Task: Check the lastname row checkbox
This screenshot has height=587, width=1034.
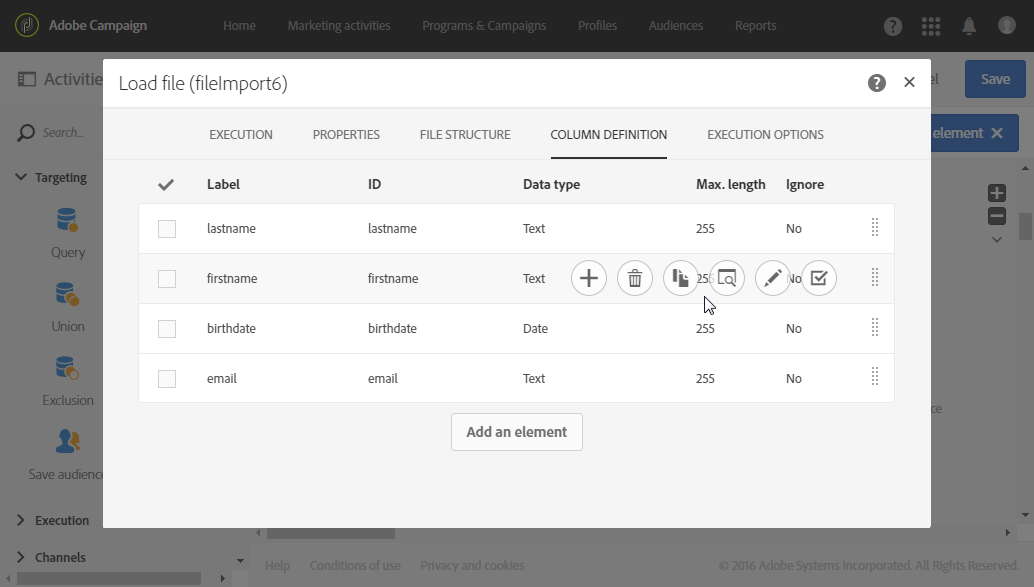Action: point(167,229)
